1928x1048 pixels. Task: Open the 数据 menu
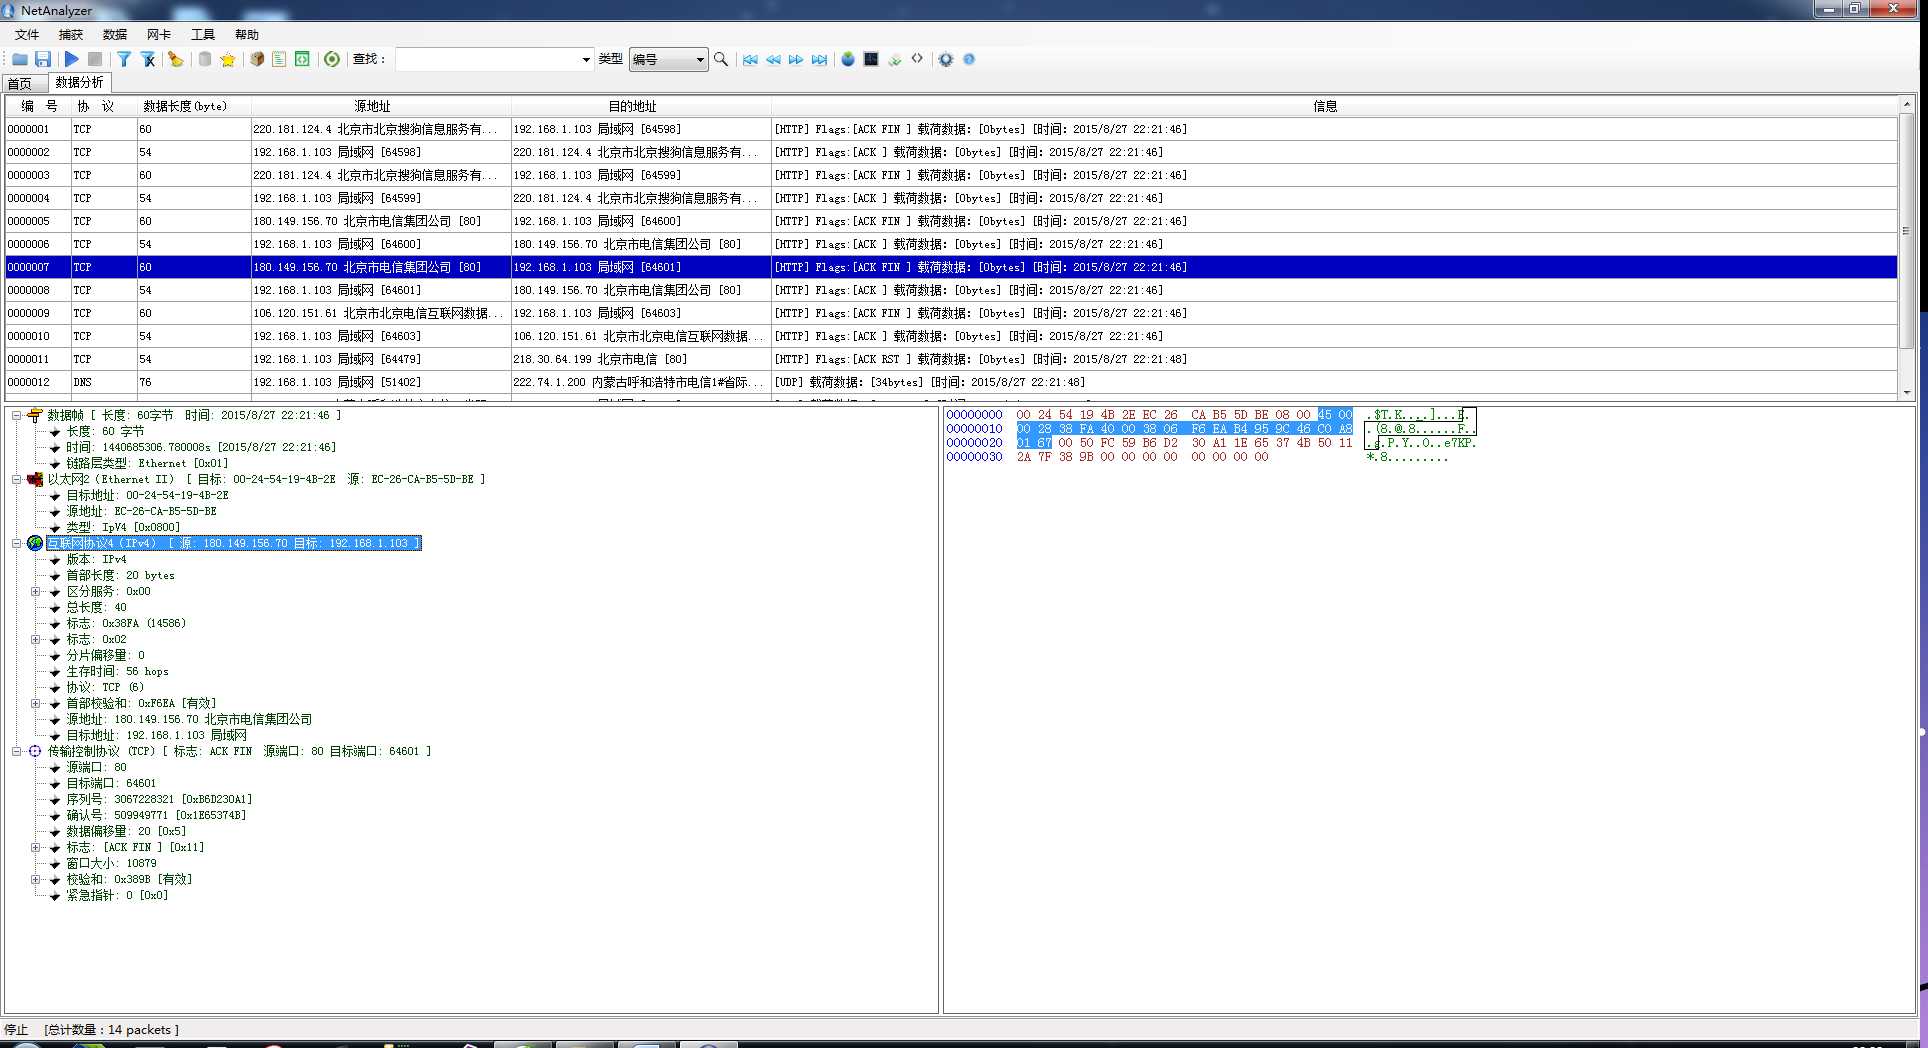115,34
